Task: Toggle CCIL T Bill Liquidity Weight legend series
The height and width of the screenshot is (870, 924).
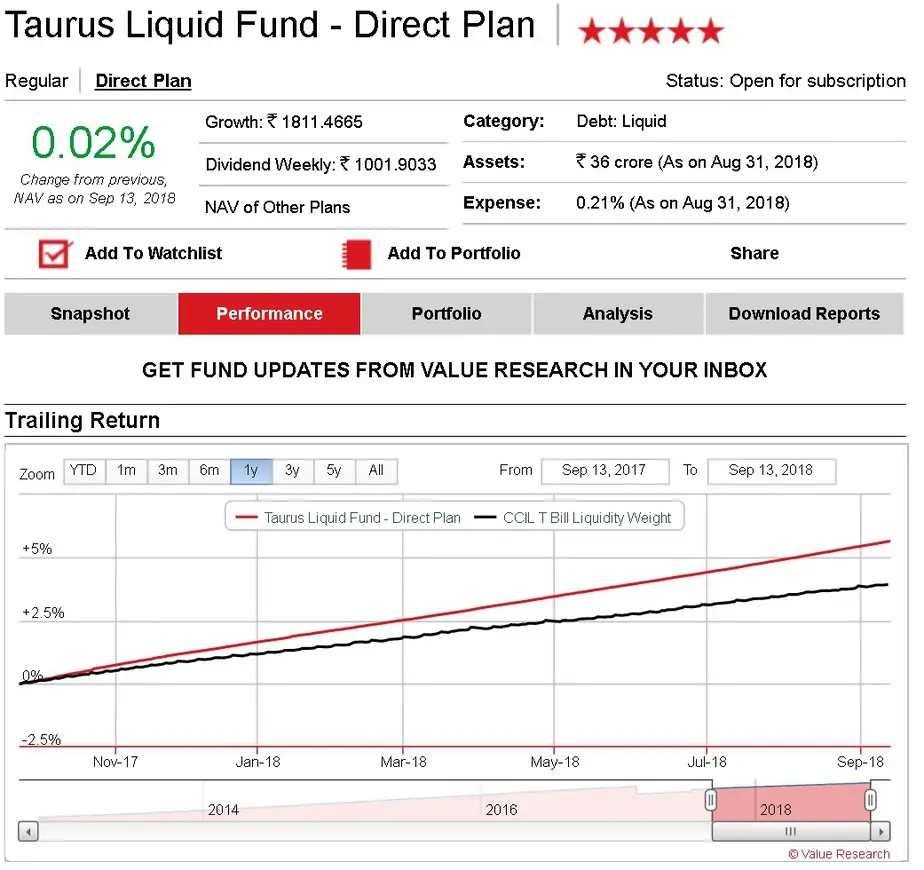Action: click(573, 518)
